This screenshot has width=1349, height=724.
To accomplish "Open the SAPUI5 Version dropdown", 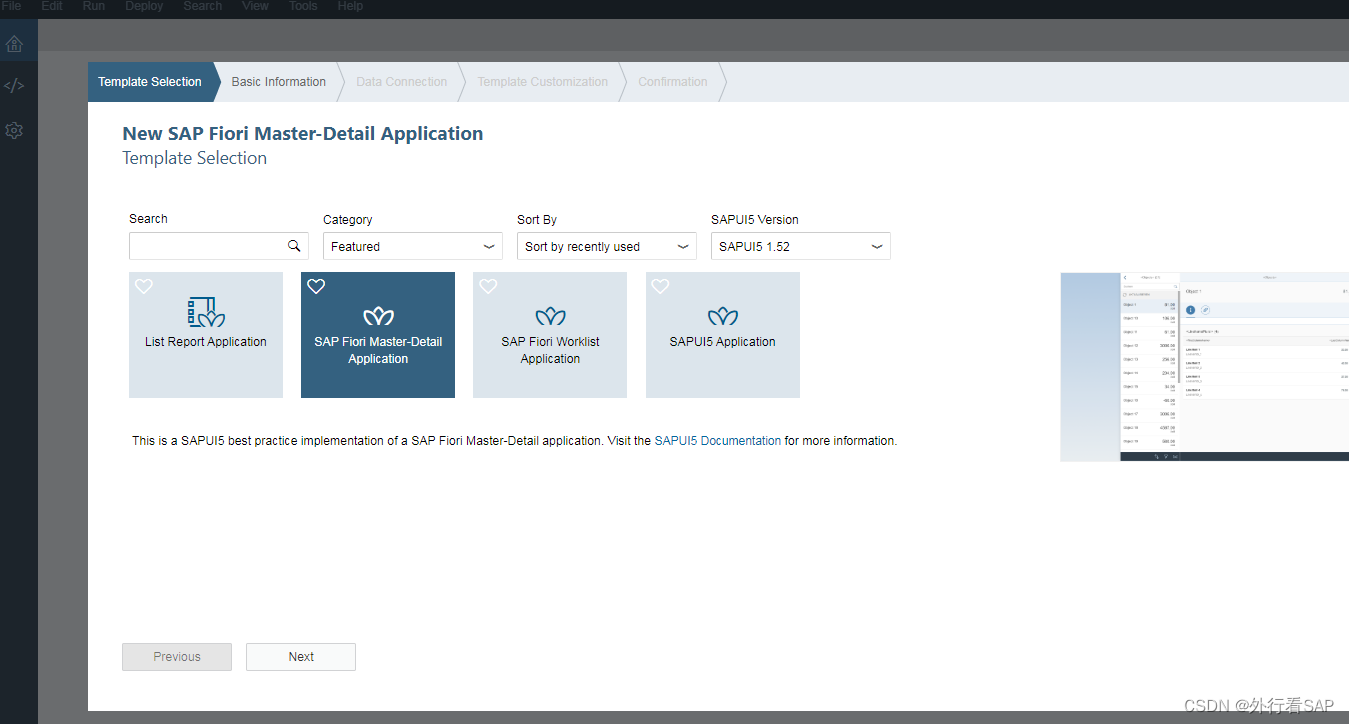I will pyautogui.click(x=801, y=246).
